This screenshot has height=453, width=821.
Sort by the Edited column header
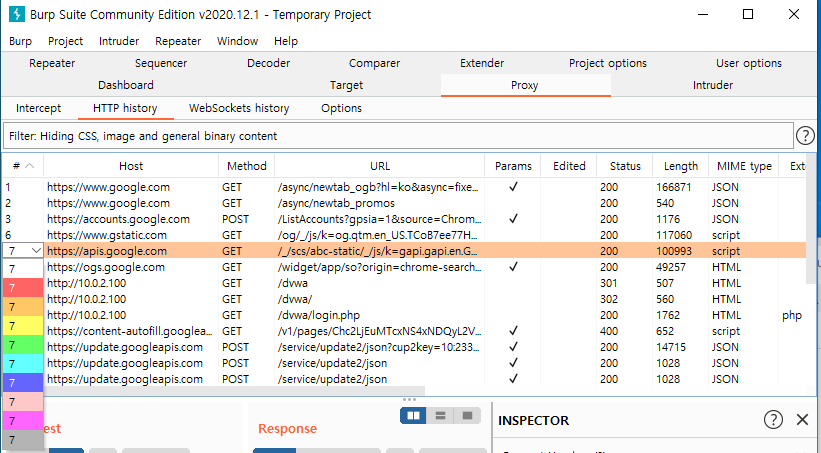click(x=569, y=166)
